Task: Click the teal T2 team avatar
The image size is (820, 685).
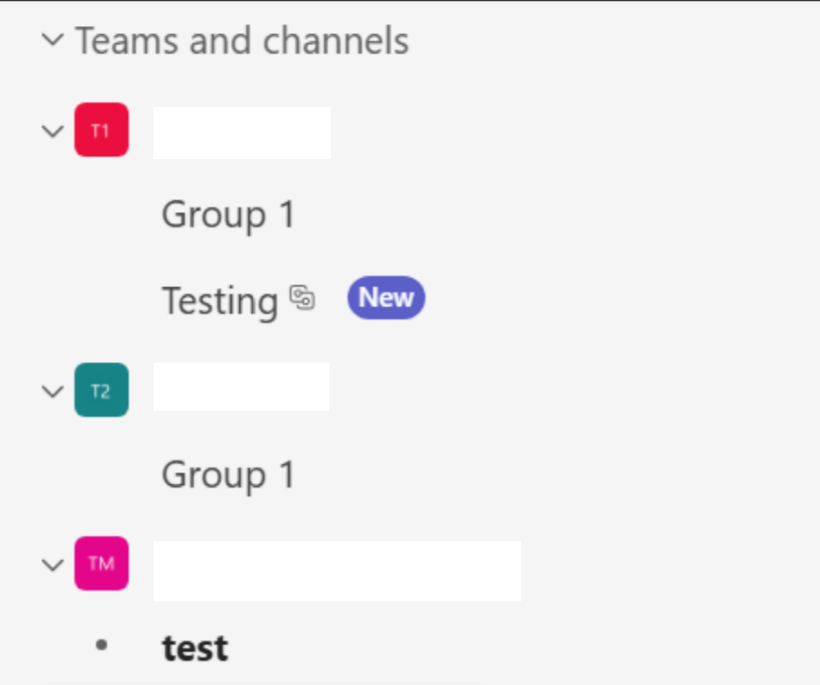Action: (x=101, y=390)
